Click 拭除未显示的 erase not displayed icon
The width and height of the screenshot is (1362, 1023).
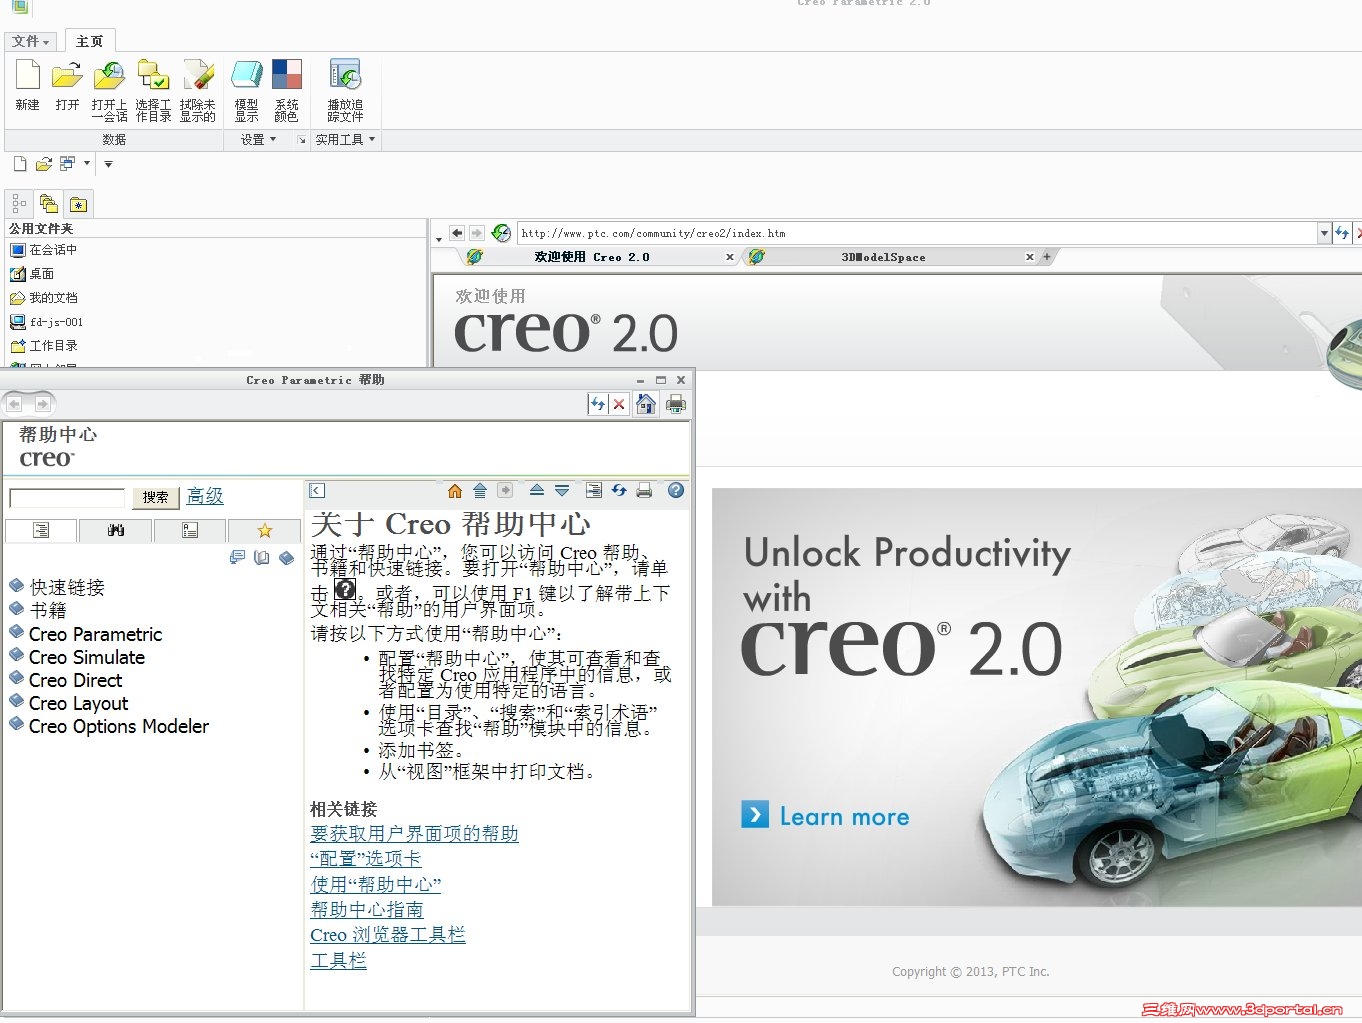197,89
